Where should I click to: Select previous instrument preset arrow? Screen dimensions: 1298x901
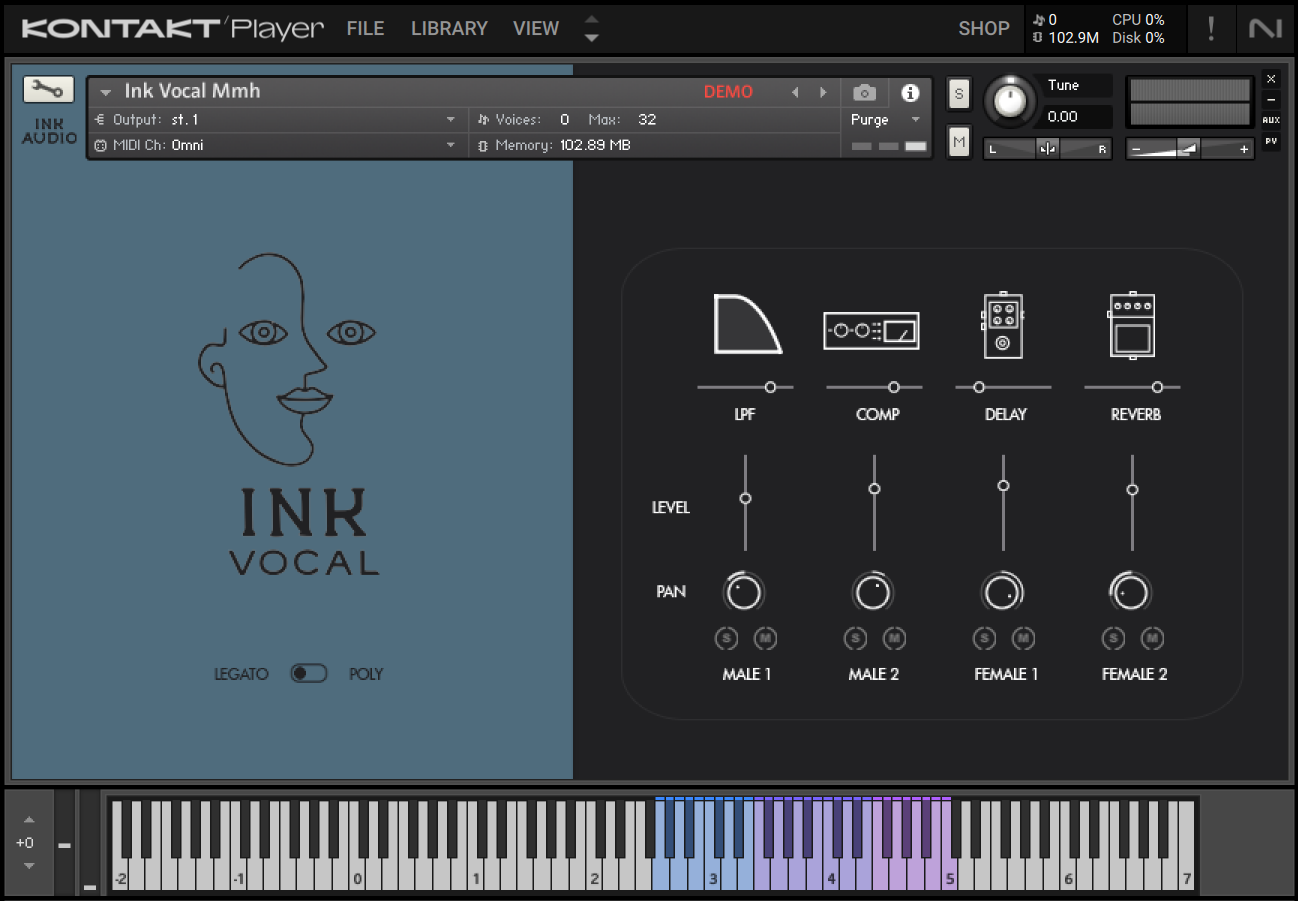[795, 92]
